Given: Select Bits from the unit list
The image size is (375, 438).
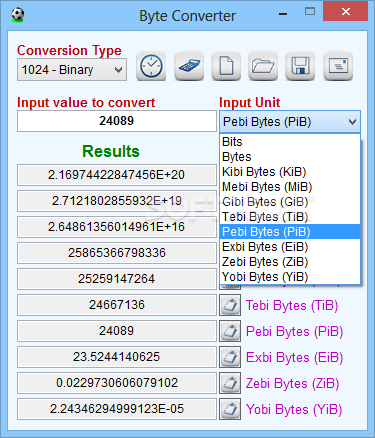Looking at the screenshot, I should [x=290, y=142].
